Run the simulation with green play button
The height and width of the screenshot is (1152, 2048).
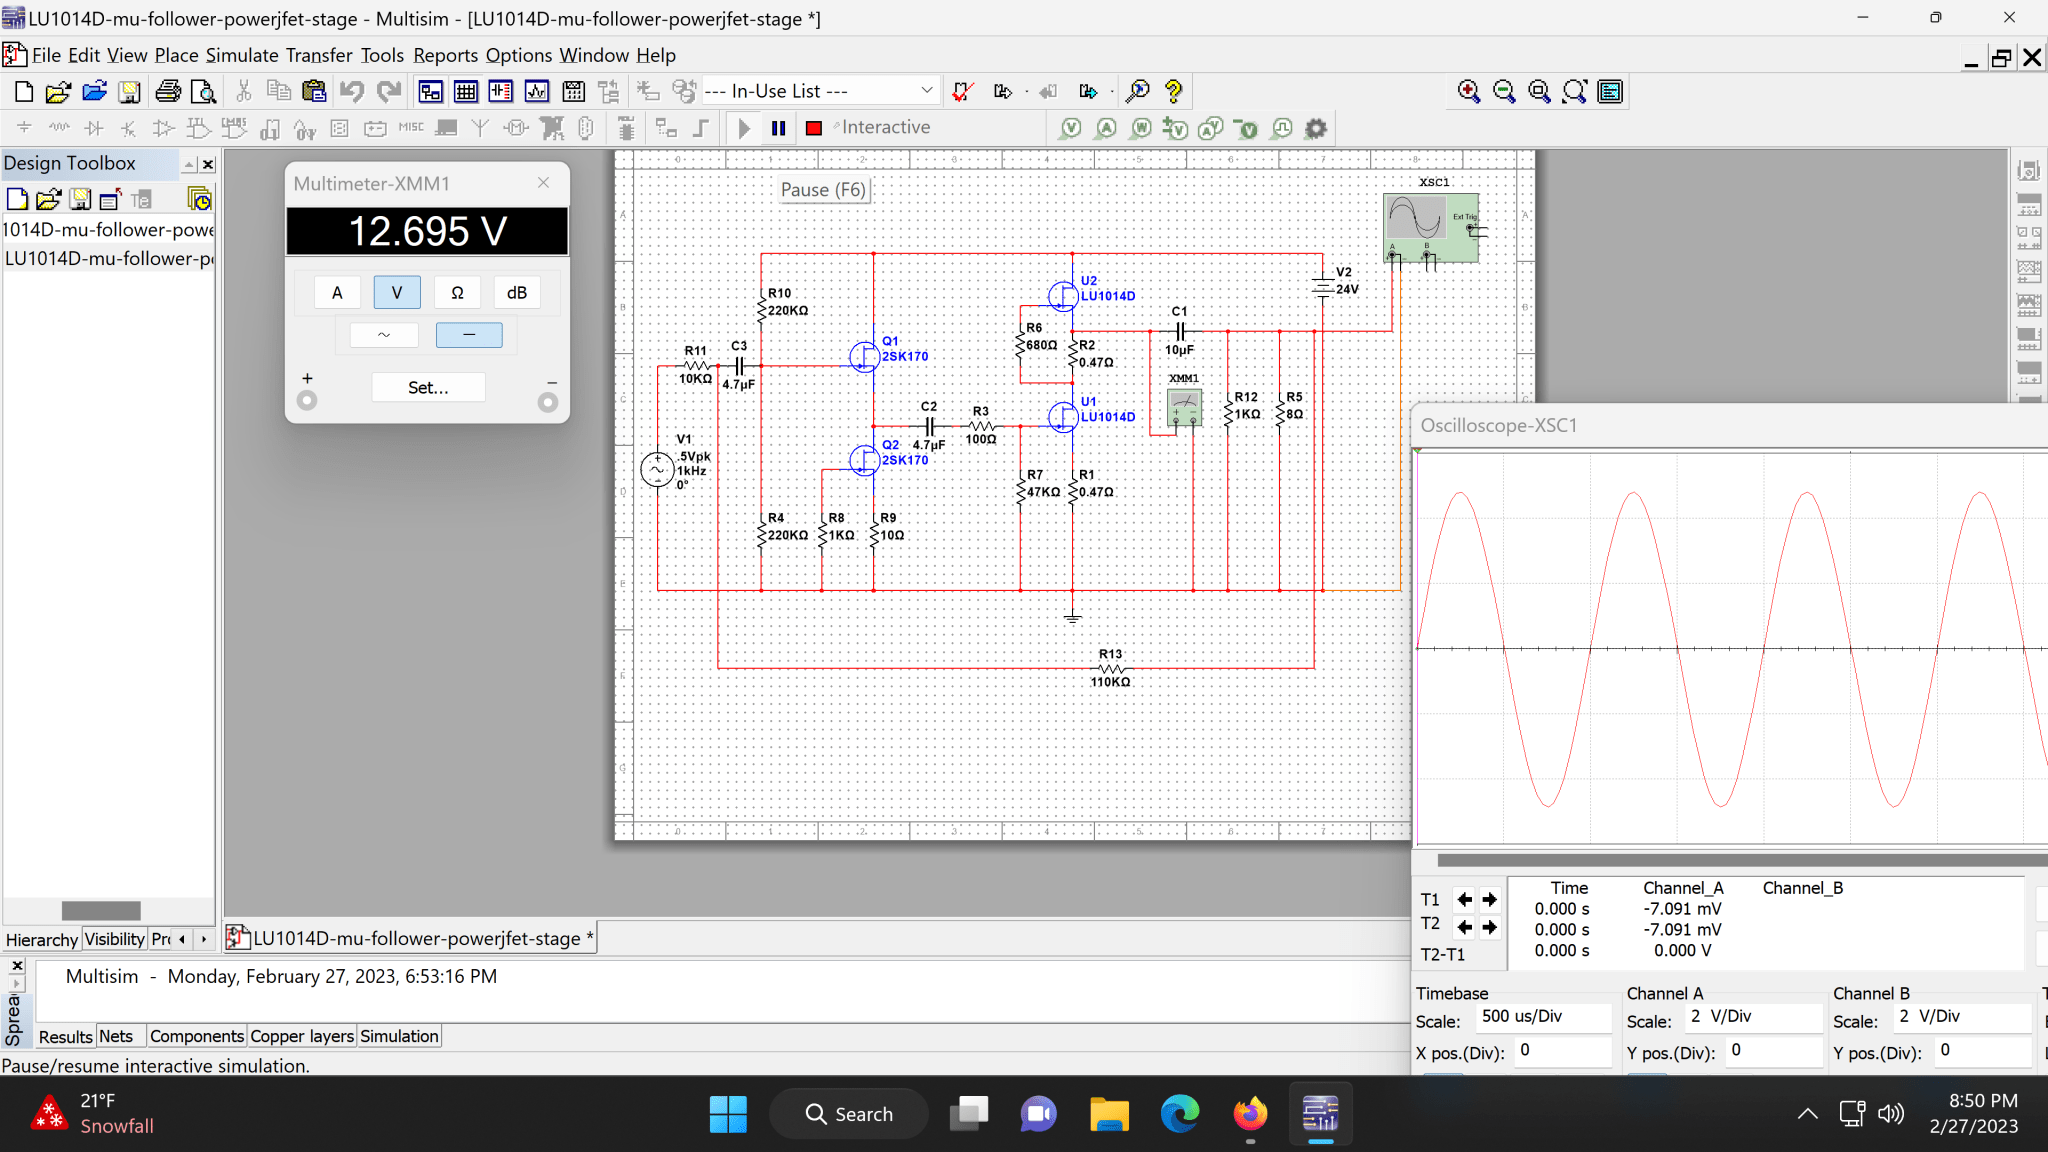pos(743,128)
